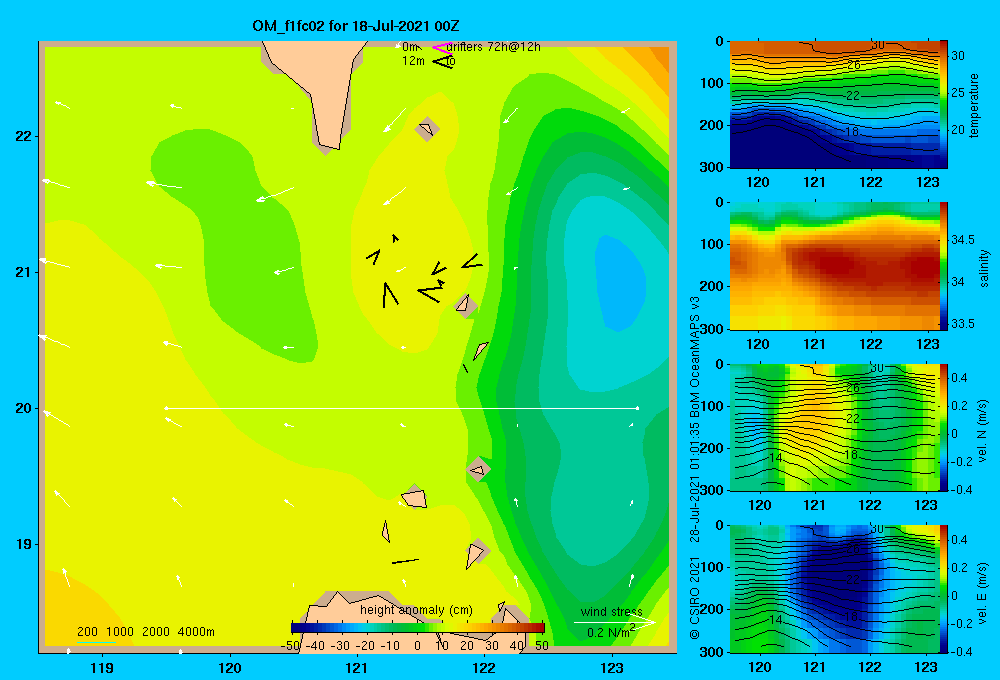This screenshot has width=1000, height=680.
Task: Click the vel. N section panel
Action: coord(834,427)
